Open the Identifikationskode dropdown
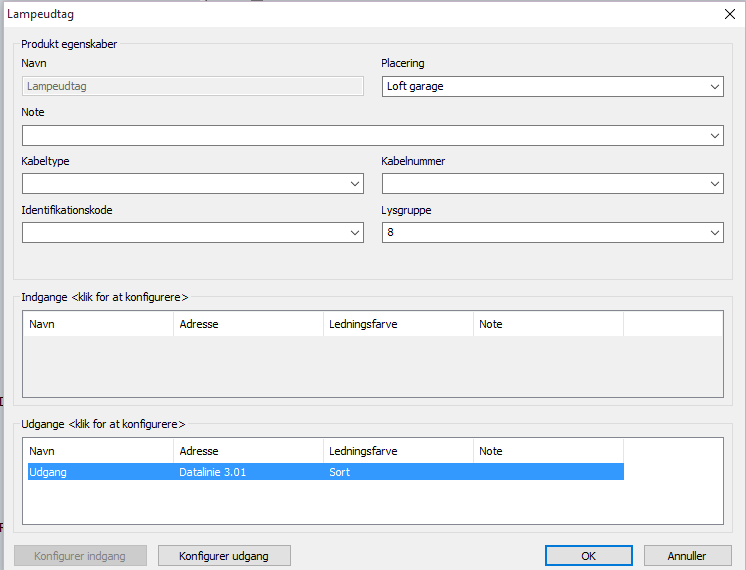Viewport: 746px width, 570px height. click(355, 233)
